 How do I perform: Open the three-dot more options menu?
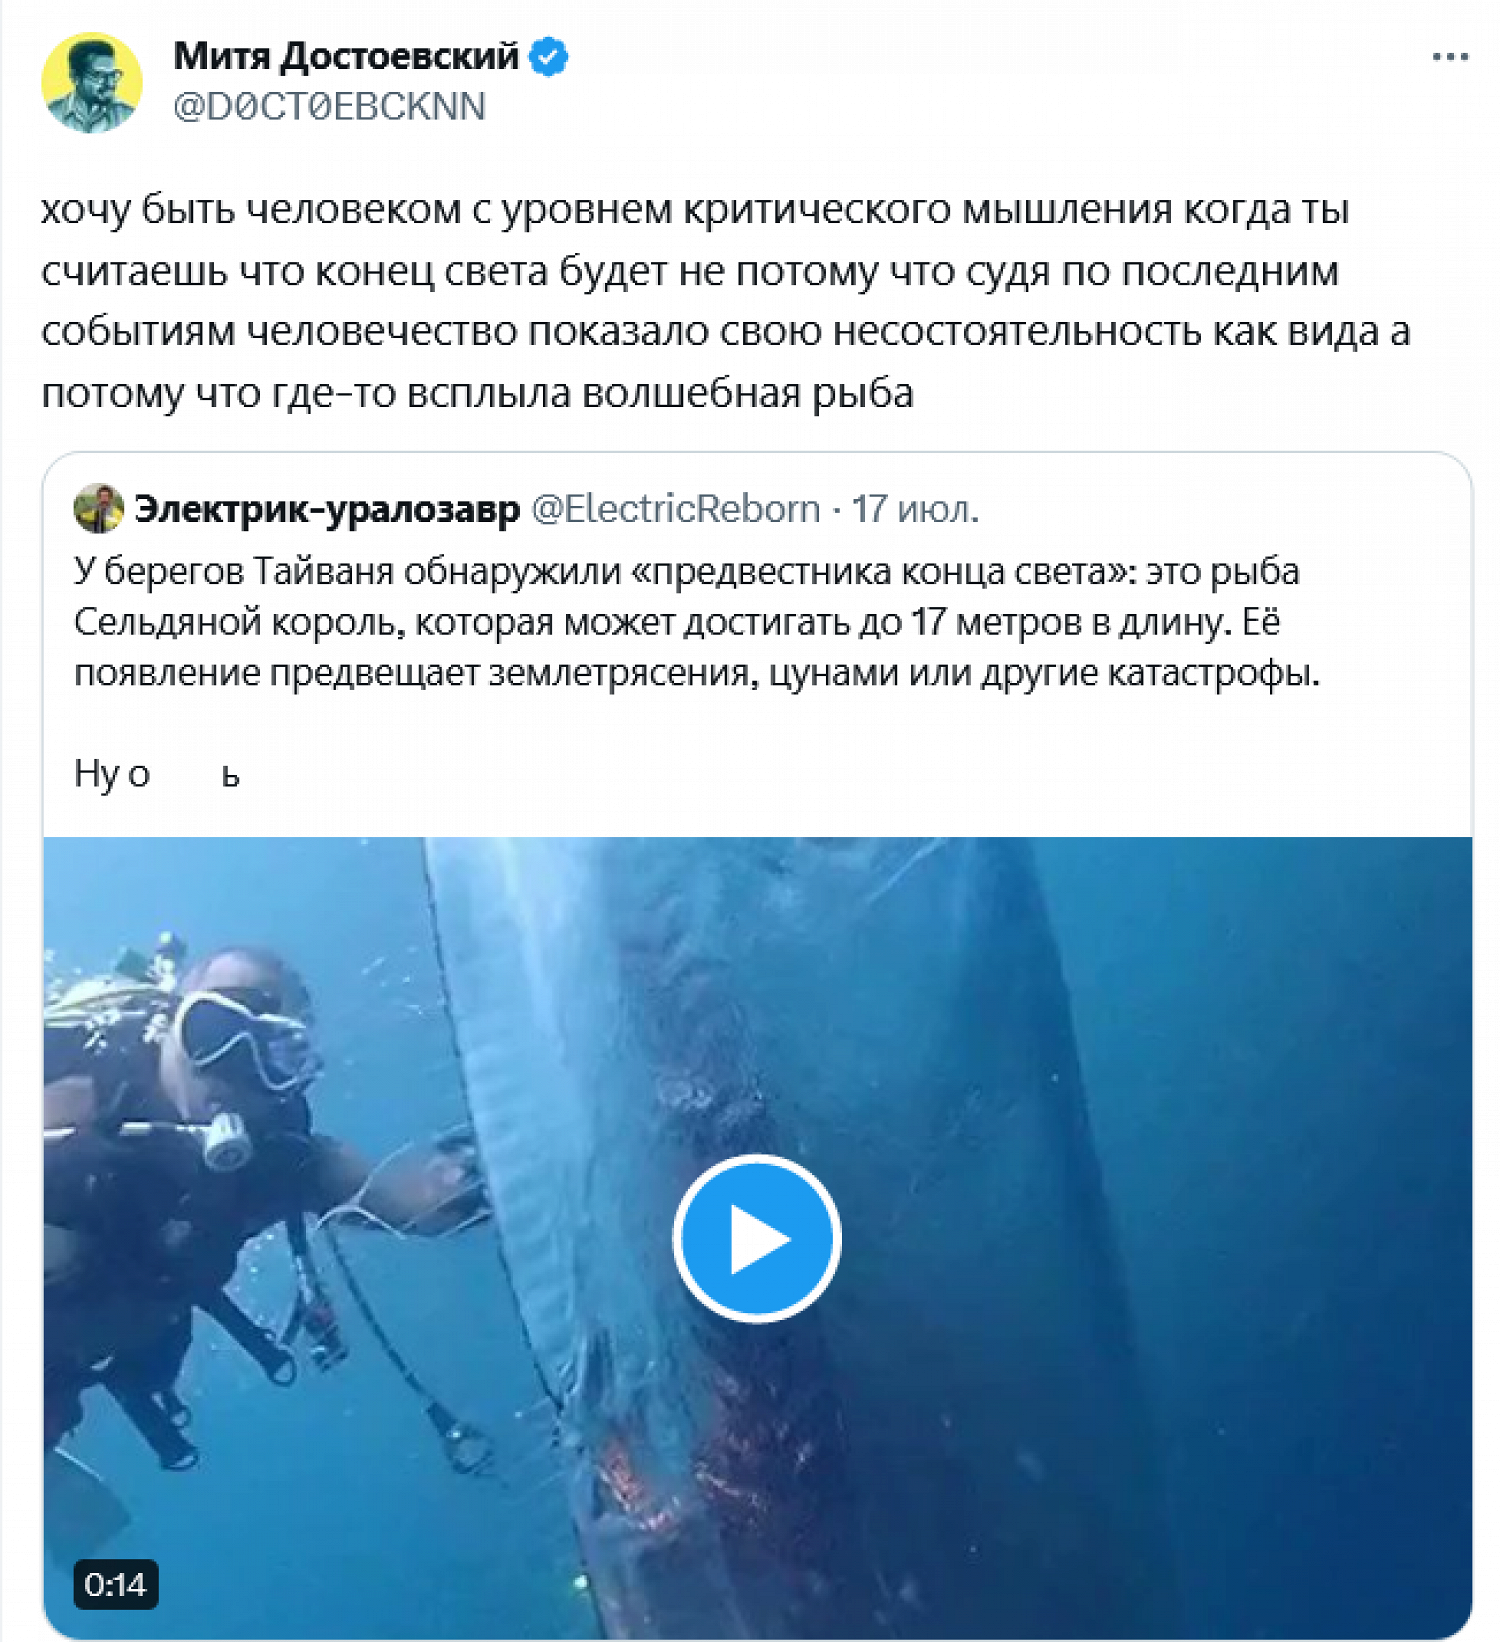(1449, 57)
